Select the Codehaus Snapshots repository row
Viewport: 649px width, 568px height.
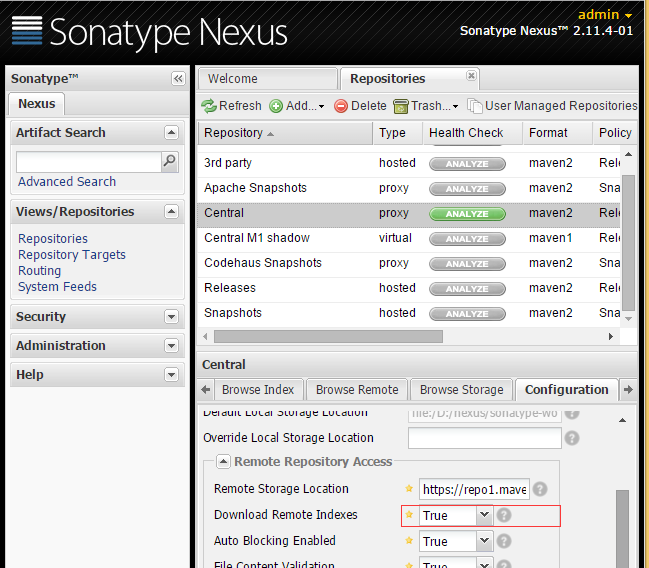click(409, 263)
